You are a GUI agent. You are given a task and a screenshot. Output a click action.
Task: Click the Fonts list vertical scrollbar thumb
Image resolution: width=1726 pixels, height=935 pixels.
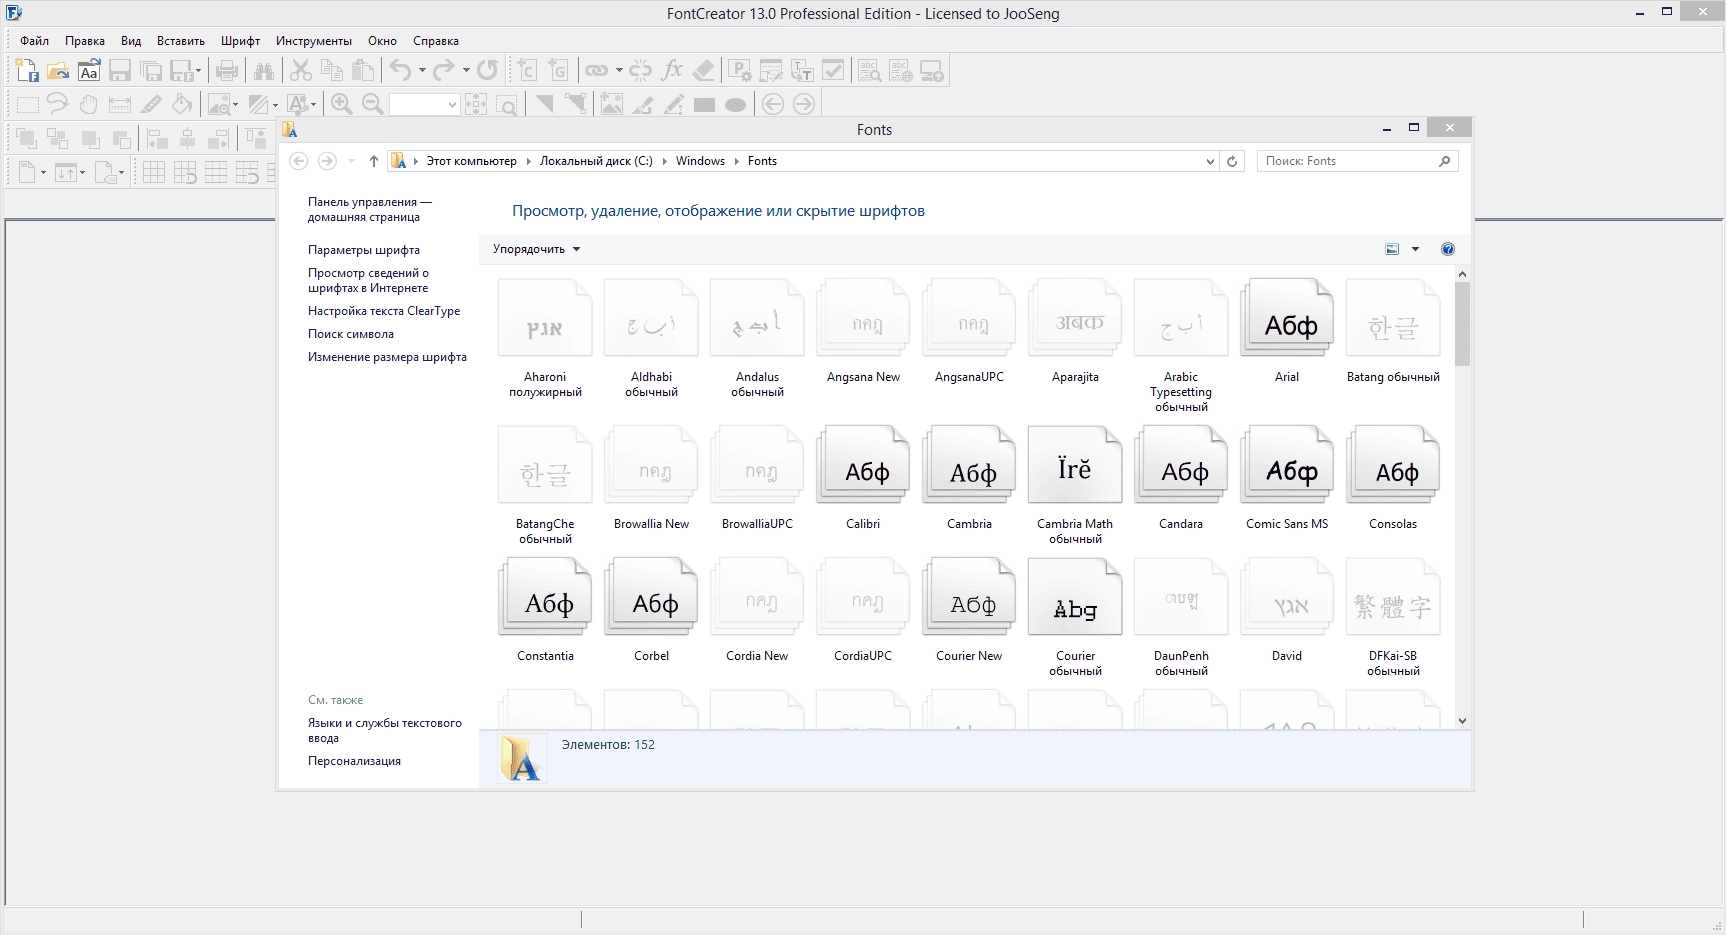pos(1462,324)
